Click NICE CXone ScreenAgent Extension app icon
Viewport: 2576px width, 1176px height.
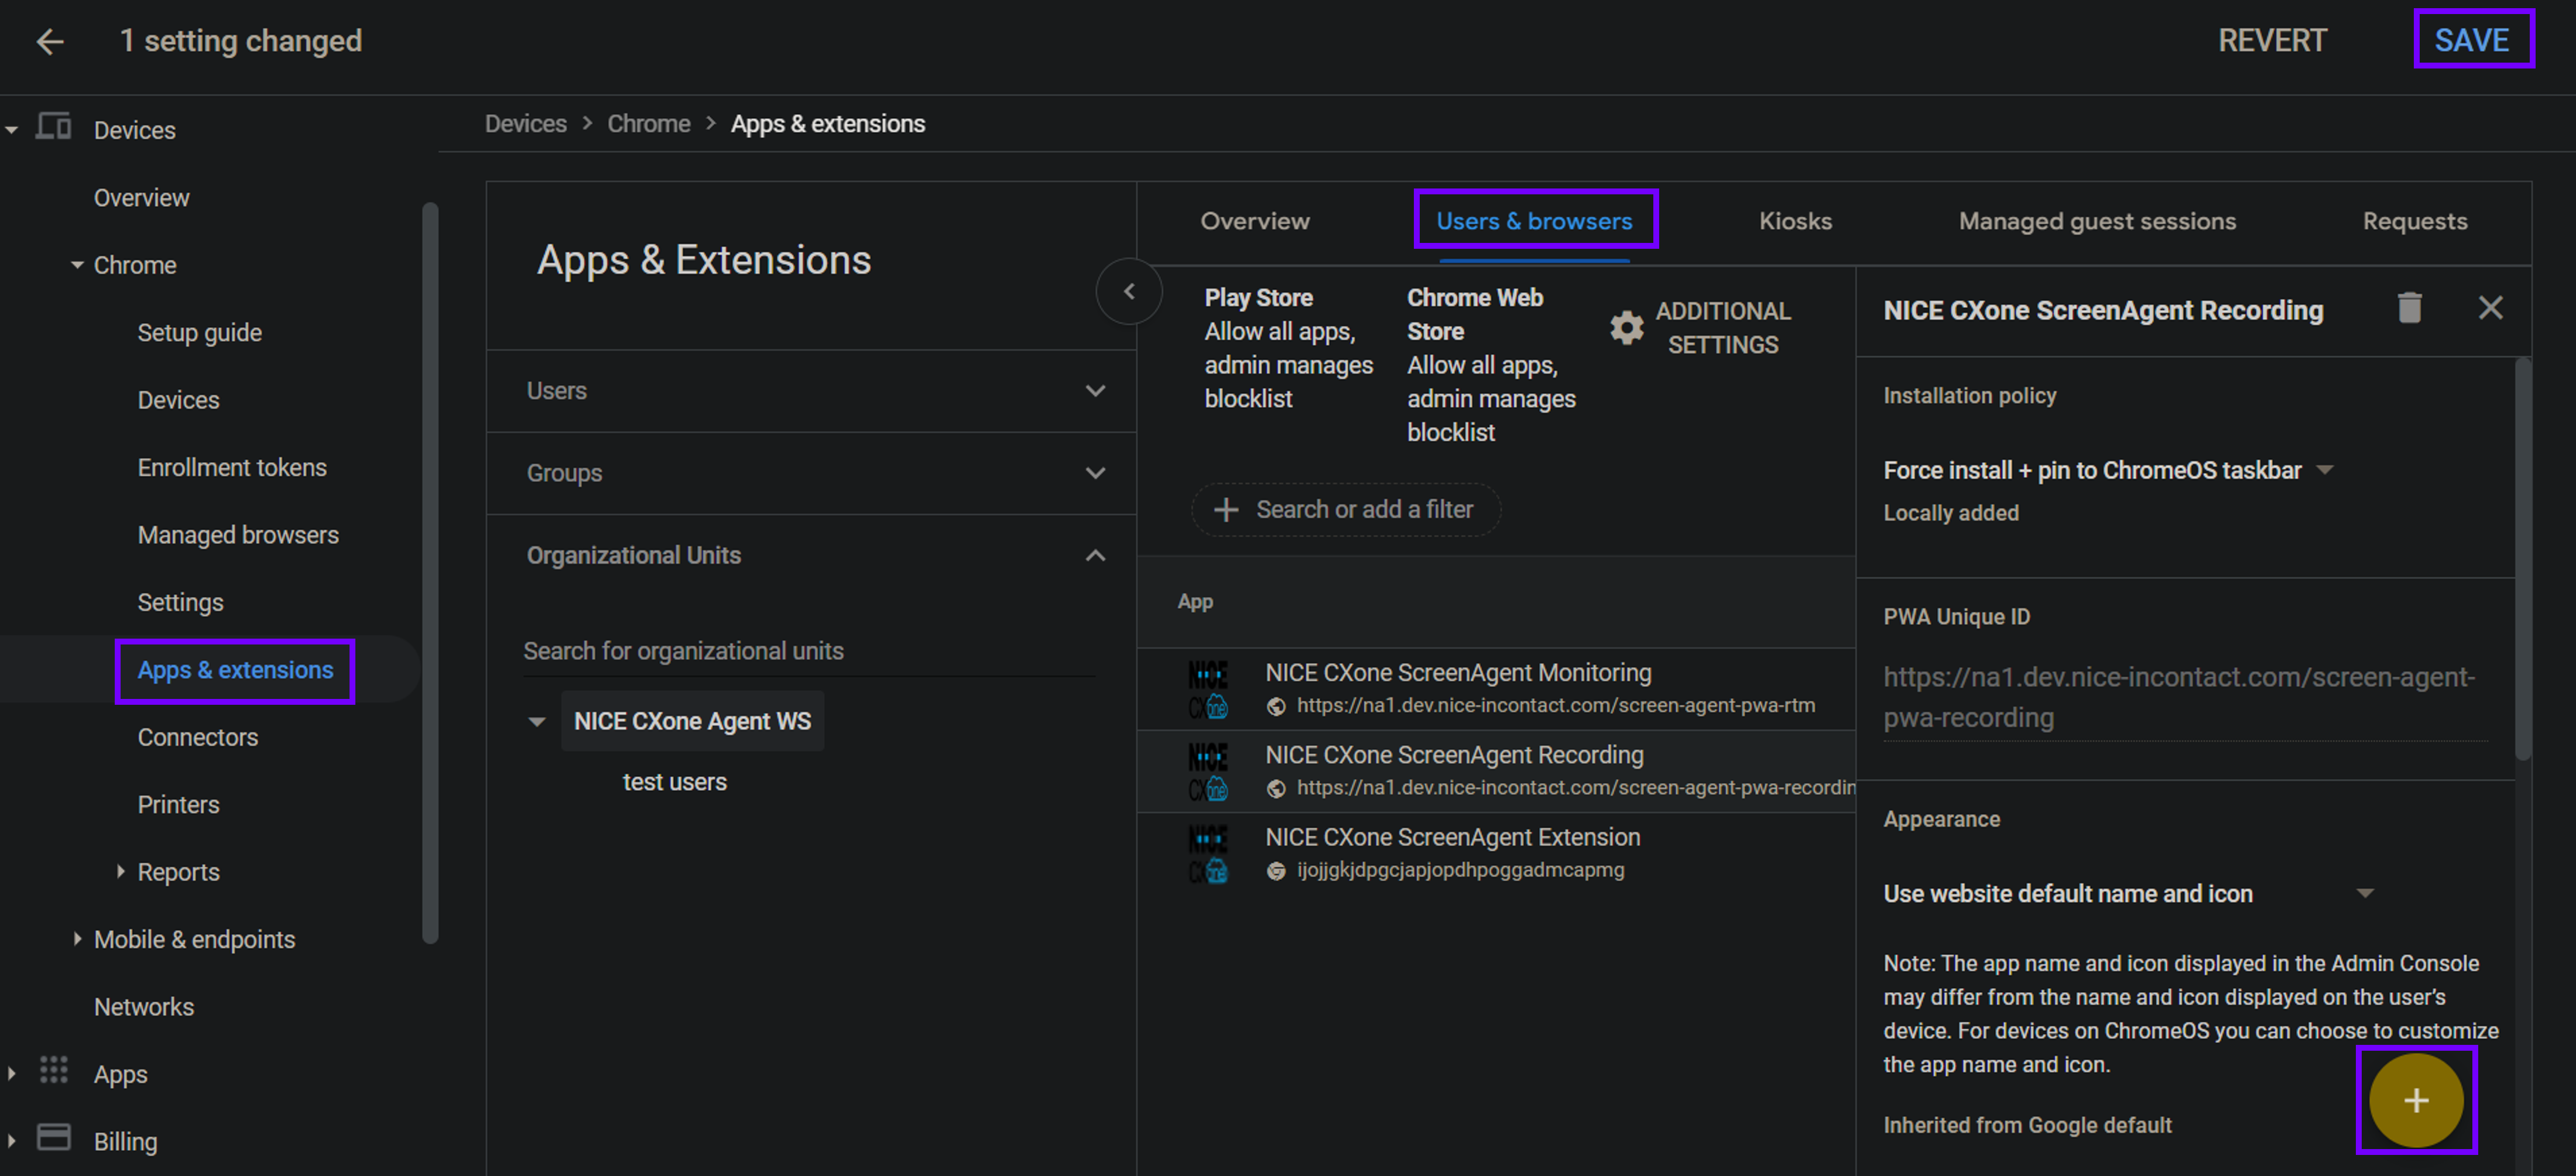1207,853
